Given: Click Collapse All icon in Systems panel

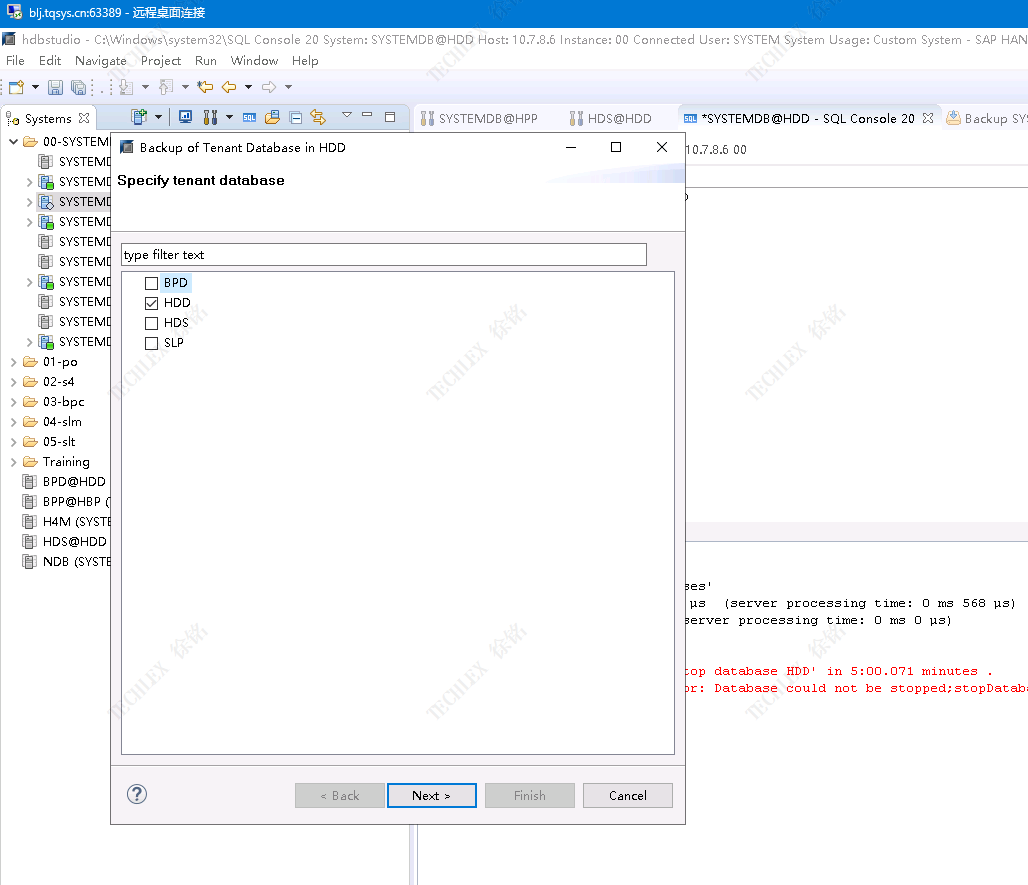Looking at the screenshot, I should pos(296,117).
